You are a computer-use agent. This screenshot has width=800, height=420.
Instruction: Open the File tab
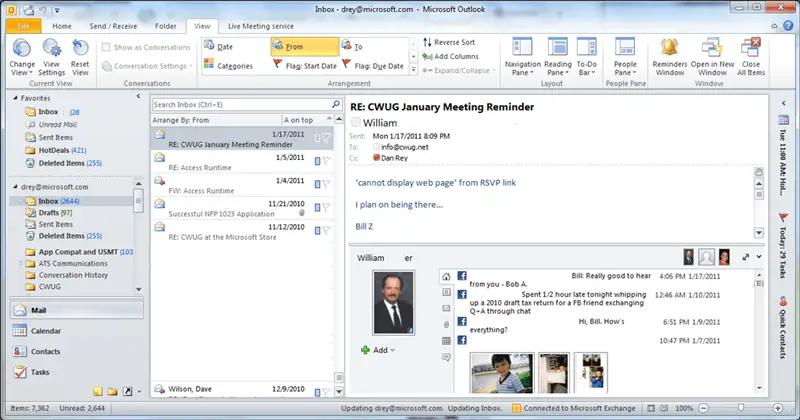point(23,26)
